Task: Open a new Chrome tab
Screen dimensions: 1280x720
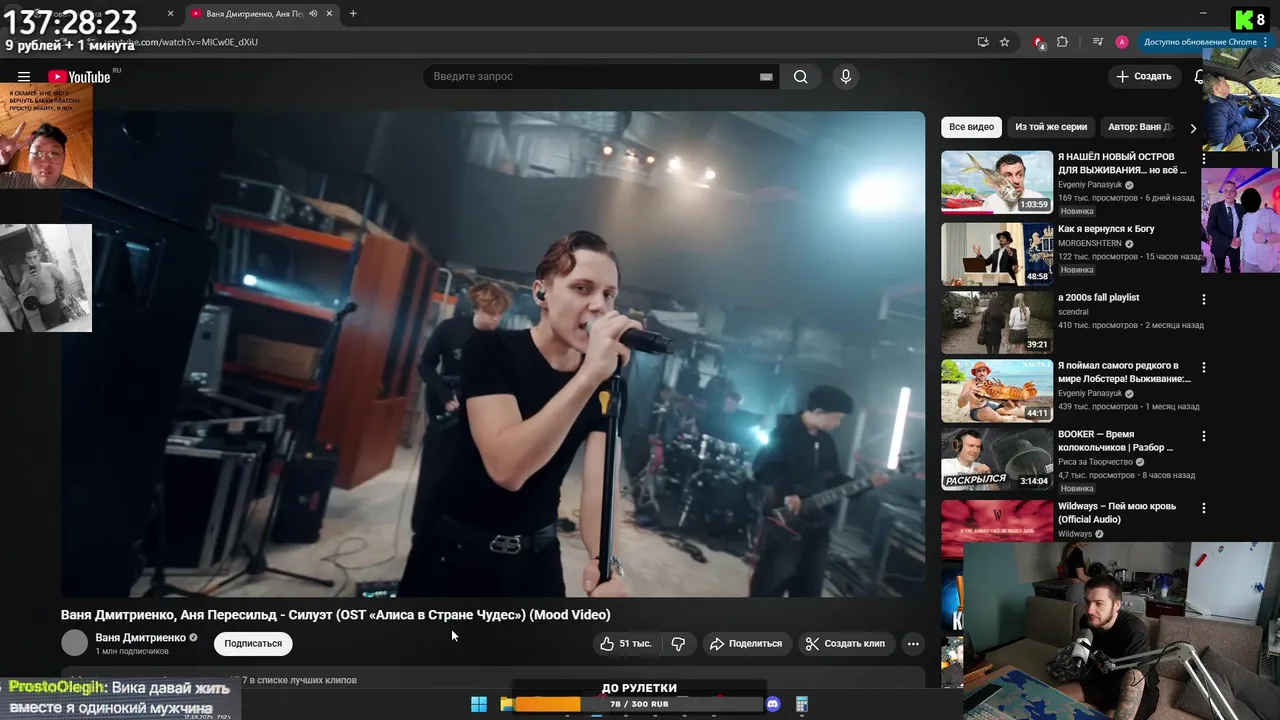Action: coord(353,14)
